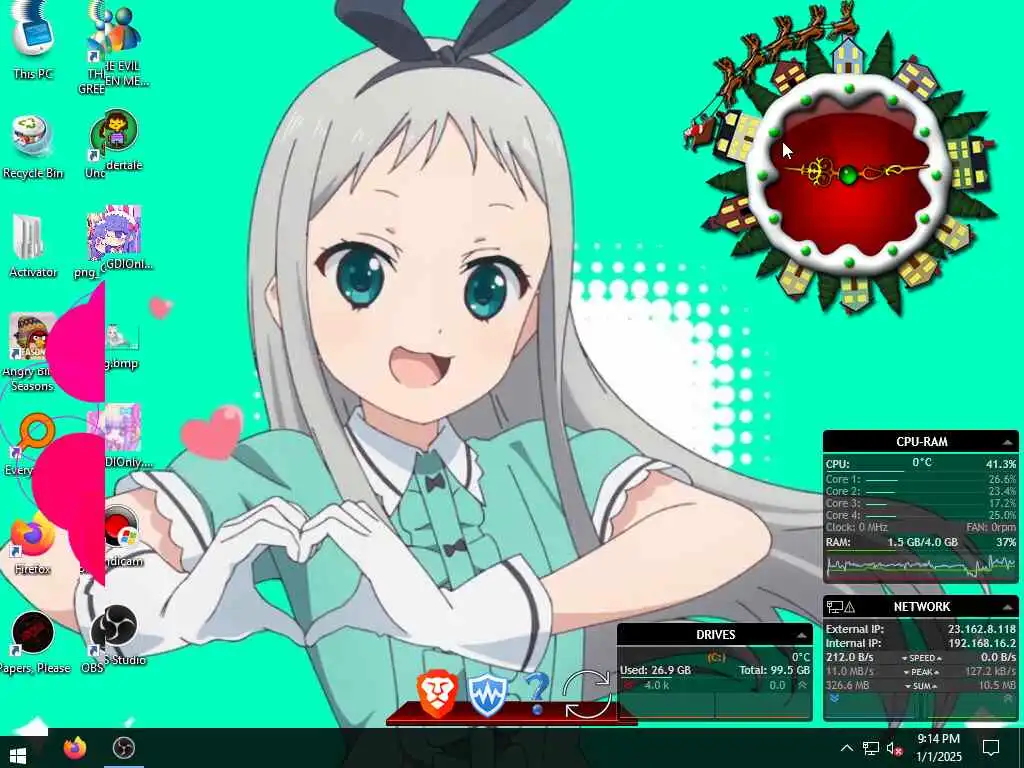Click the warning triangle in NETWORK widget
Screen dimensions: 1024x768
pos(850,607)
